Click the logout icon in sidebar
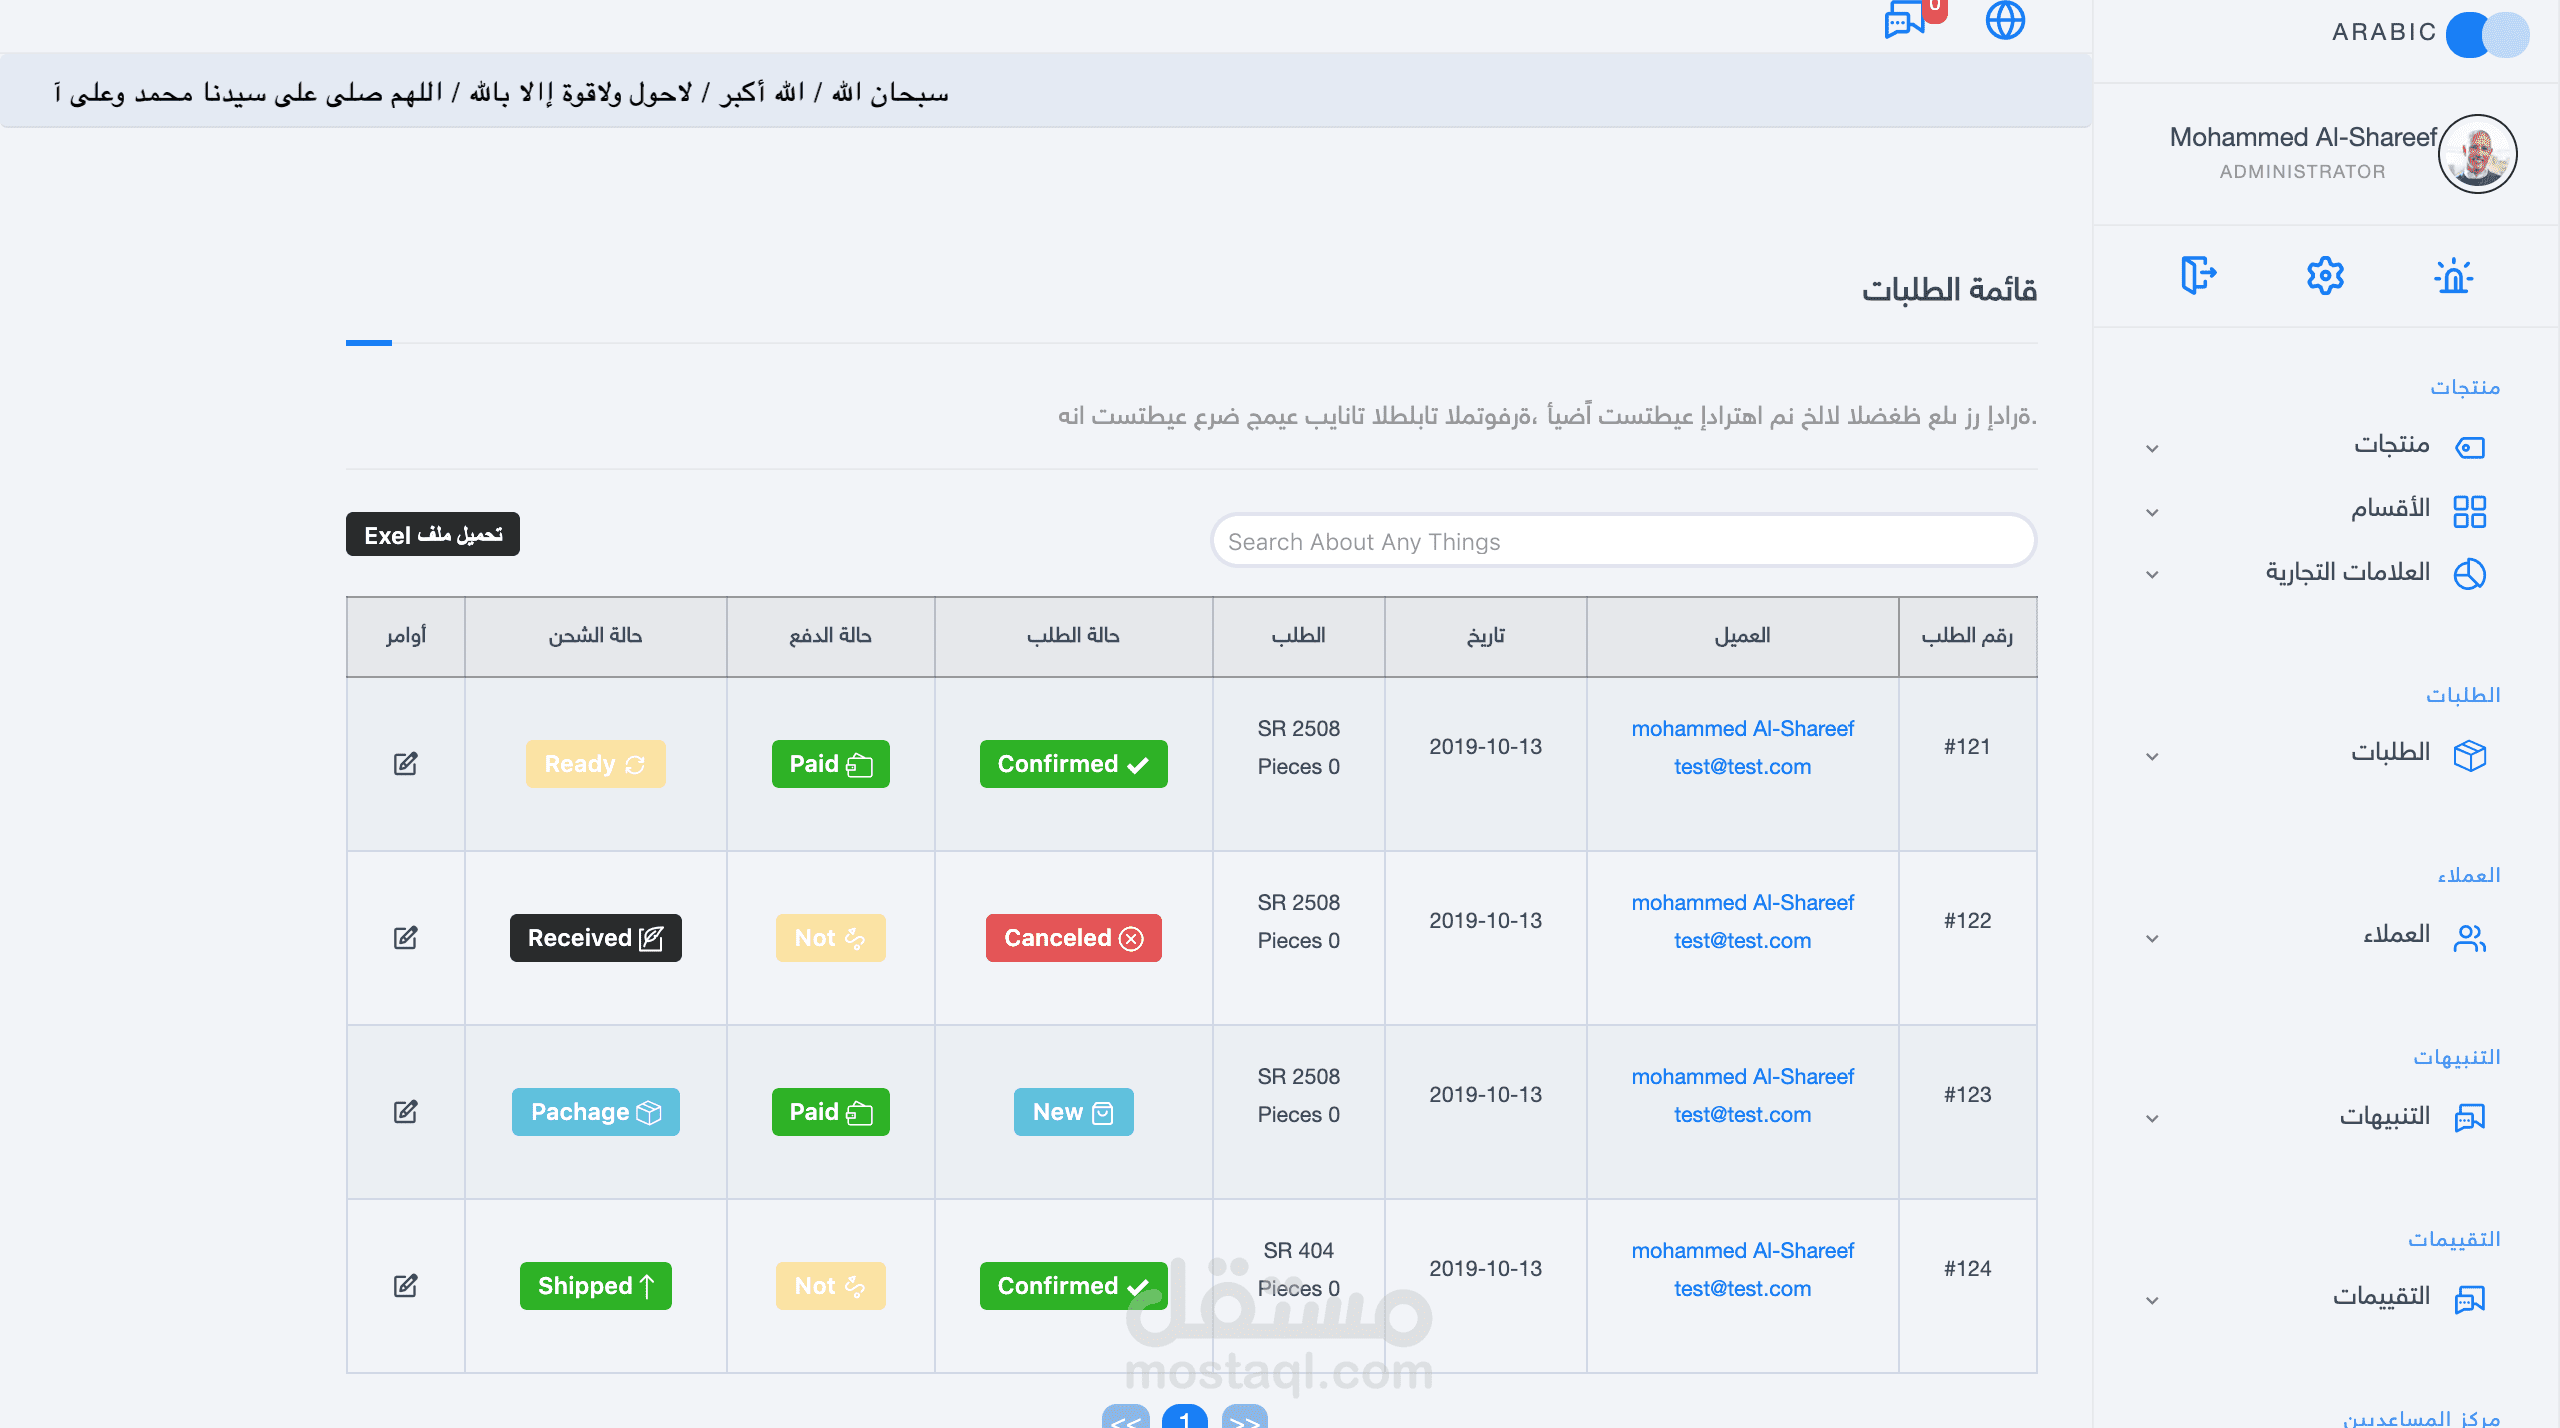The width and height of the screenshot is (2560, 1428). point(2198,275)
